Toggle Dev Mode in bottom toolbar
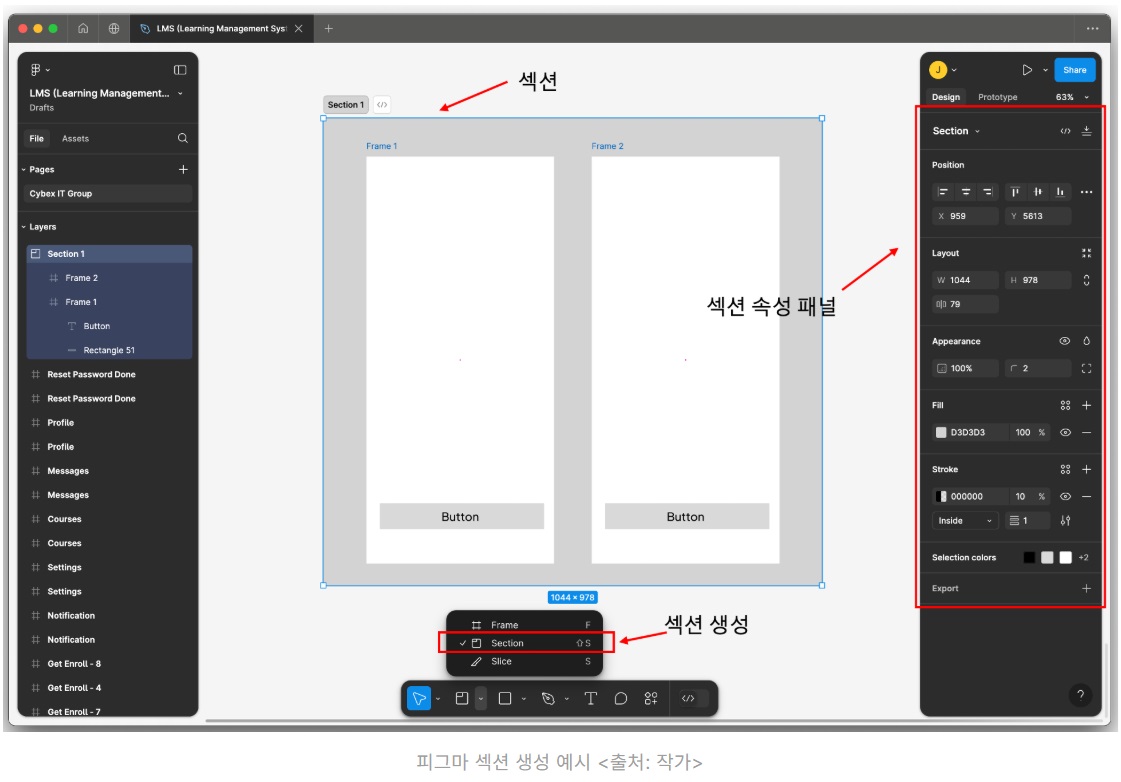This screenshot has height=782, width=1121. tap(688, 698)
